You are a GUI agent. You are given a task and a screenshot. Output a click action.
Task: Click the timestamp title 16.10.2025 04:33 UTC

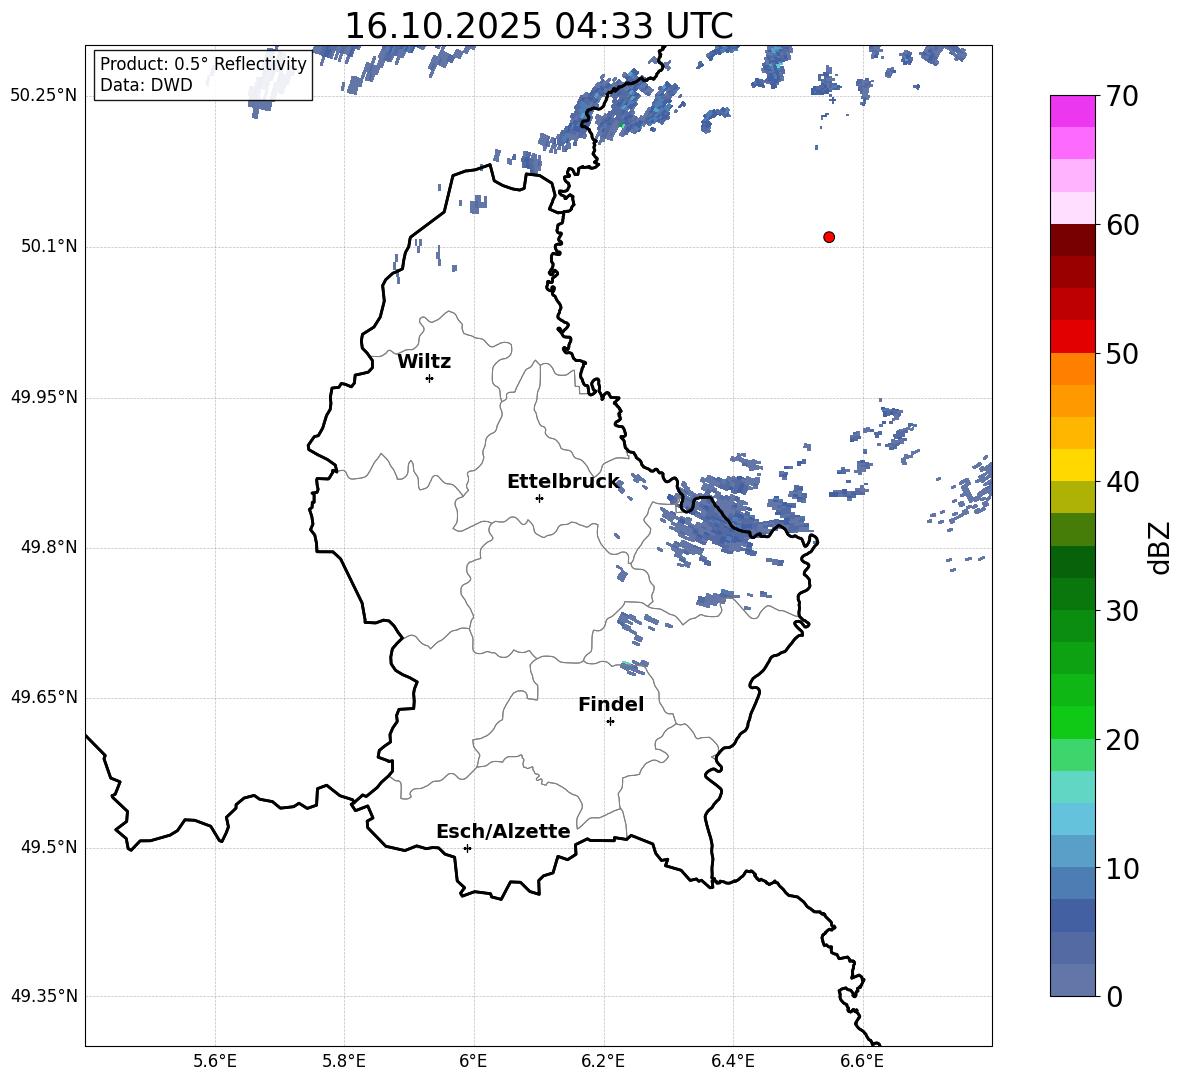tap(538, 25)
